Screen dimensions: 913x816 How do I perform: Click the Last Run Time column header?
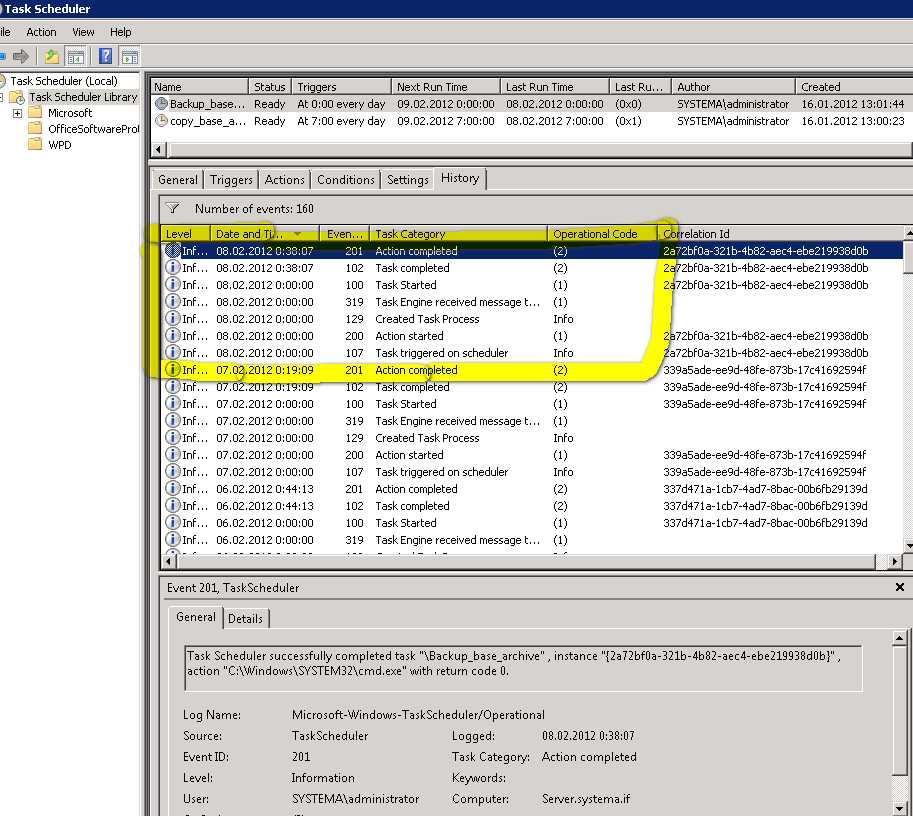[554, 87]
